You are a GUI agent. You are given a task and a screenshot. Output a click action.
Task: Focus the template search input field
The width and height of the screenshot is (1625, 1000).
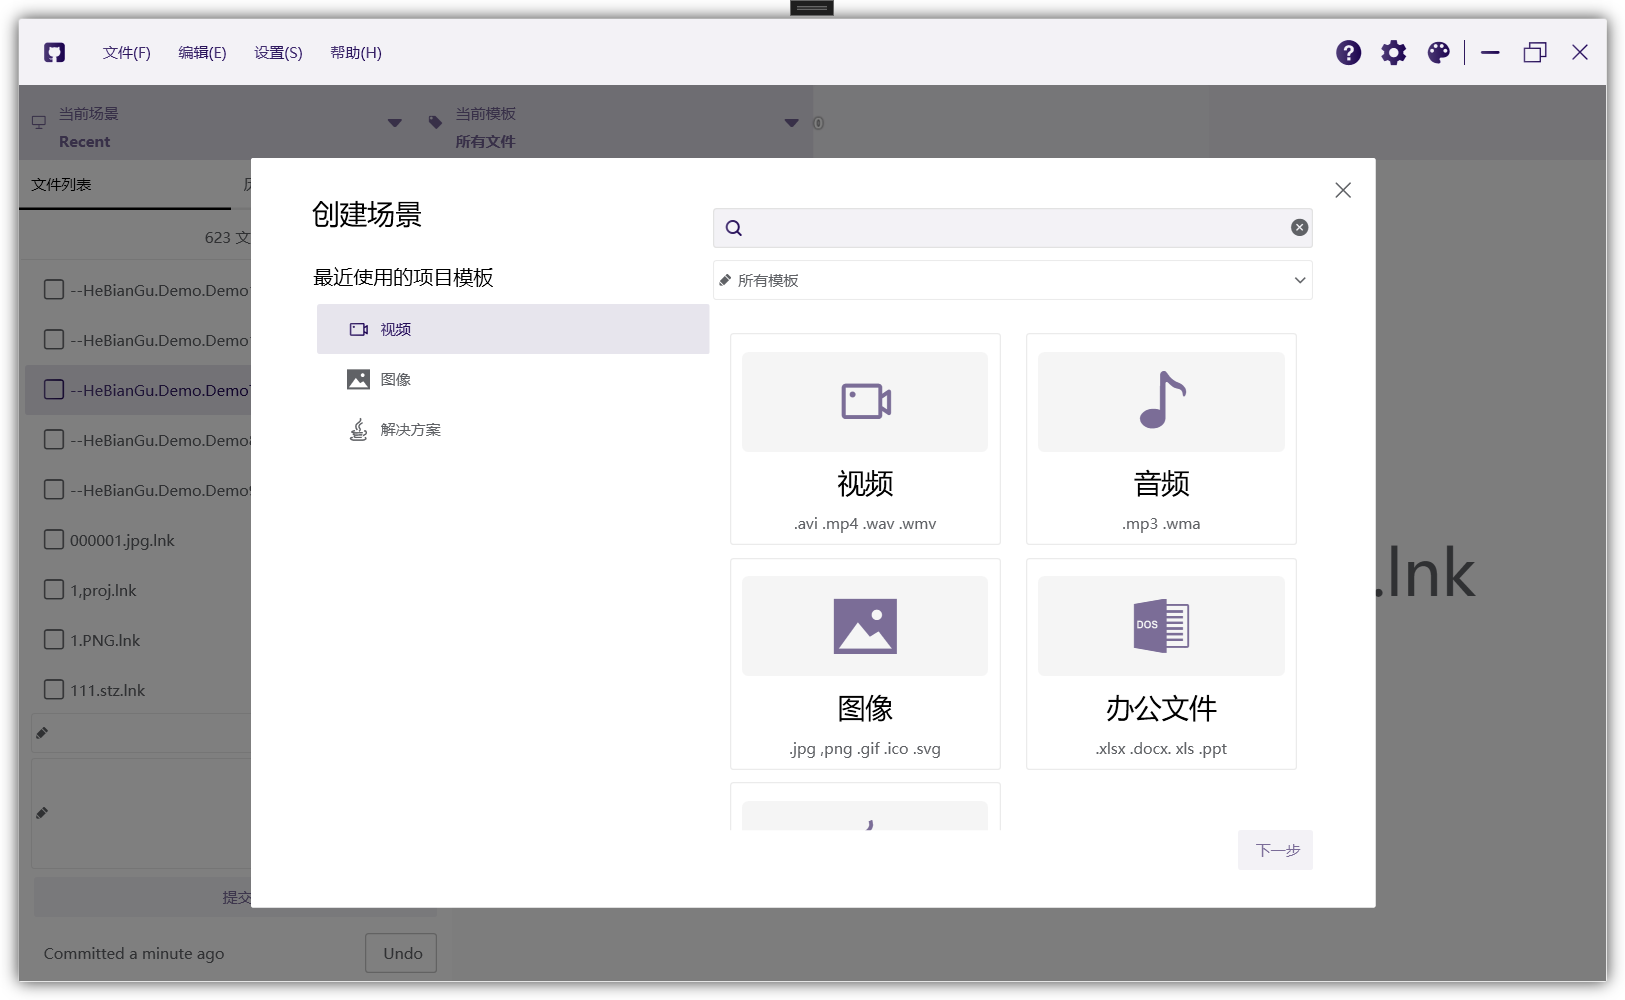(1012, 228)
